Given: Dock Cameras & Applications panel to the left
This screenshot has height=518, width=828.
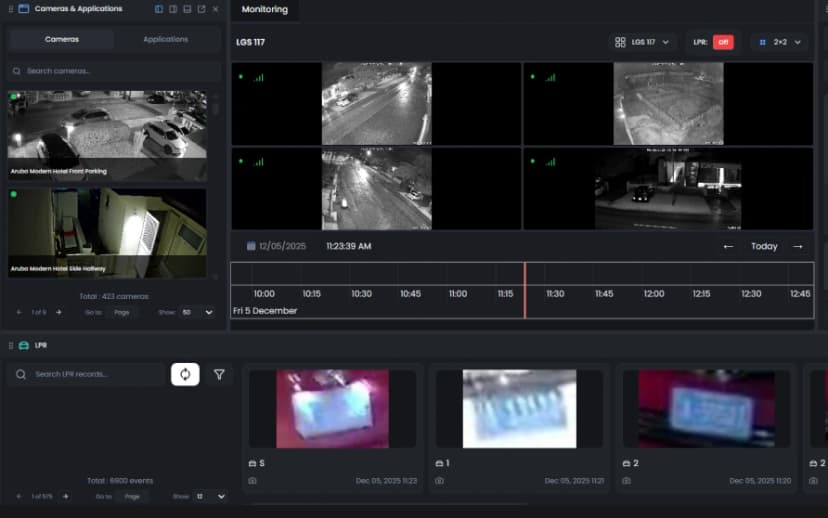Looking at the screenshot, I should click(159, 9).
